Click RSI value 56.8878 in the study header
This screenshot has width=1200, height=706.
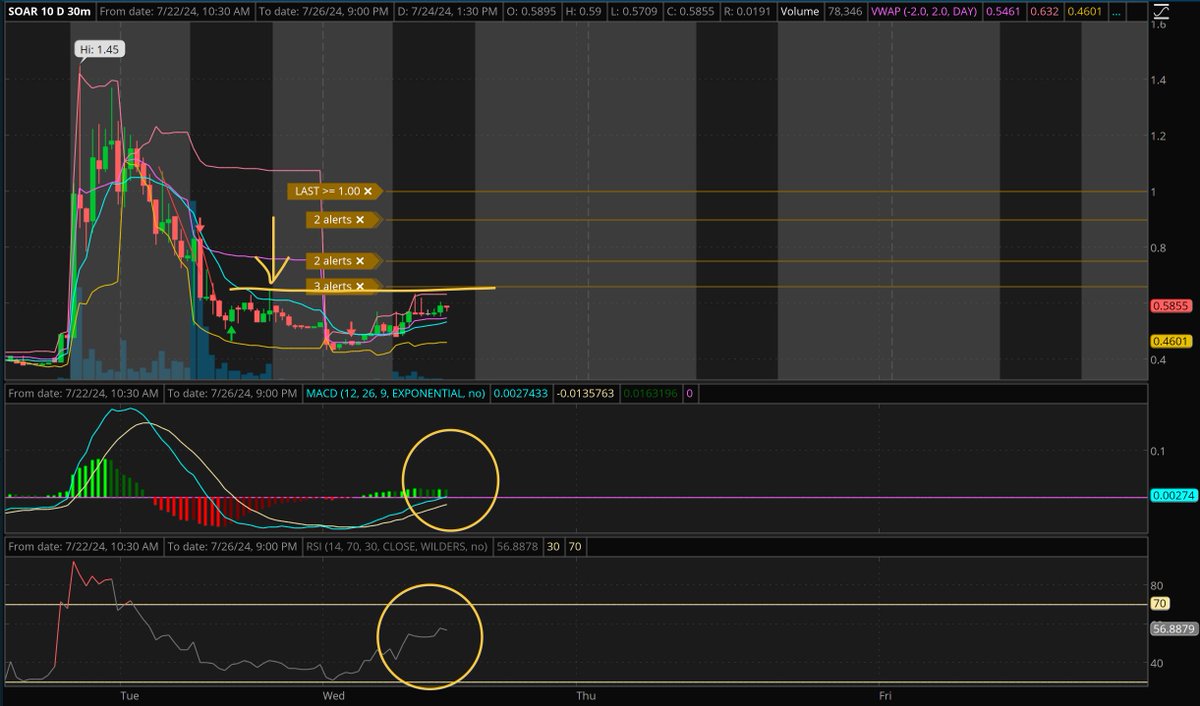[517, 547]
